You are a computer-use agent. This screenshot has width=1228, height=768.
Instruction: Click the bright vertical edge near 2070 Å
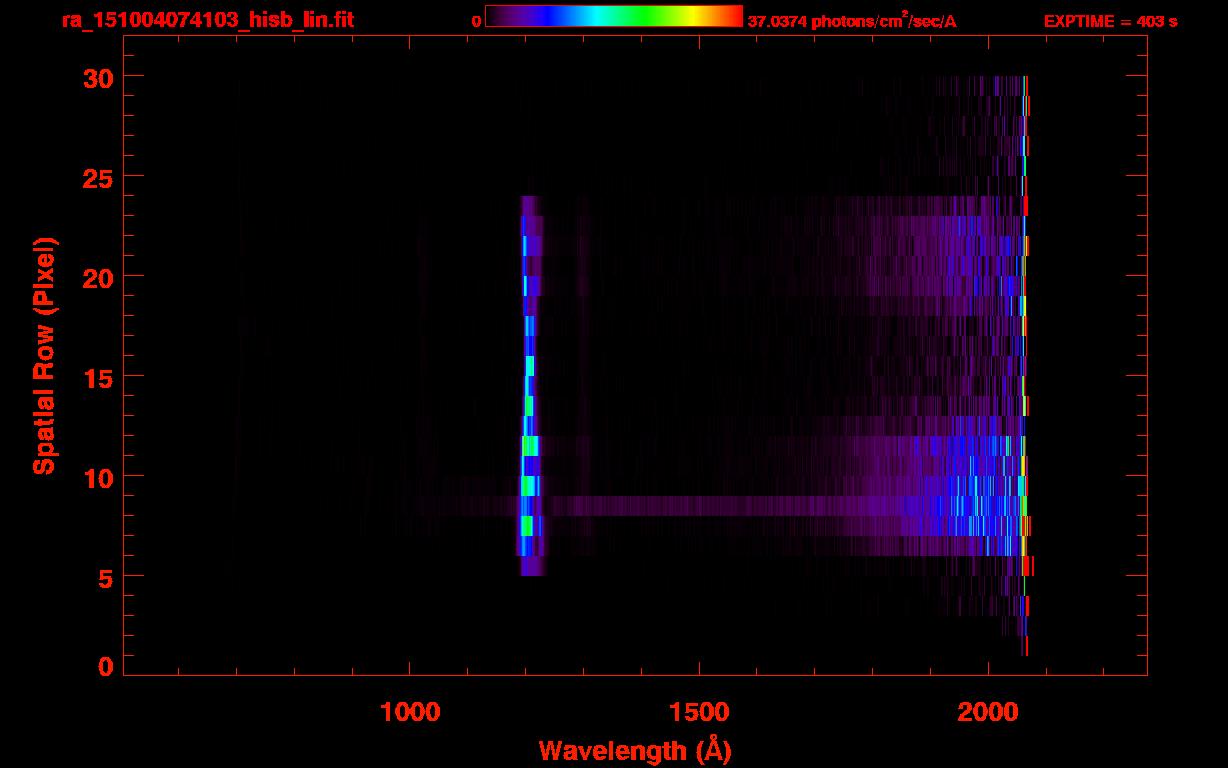1025,365
